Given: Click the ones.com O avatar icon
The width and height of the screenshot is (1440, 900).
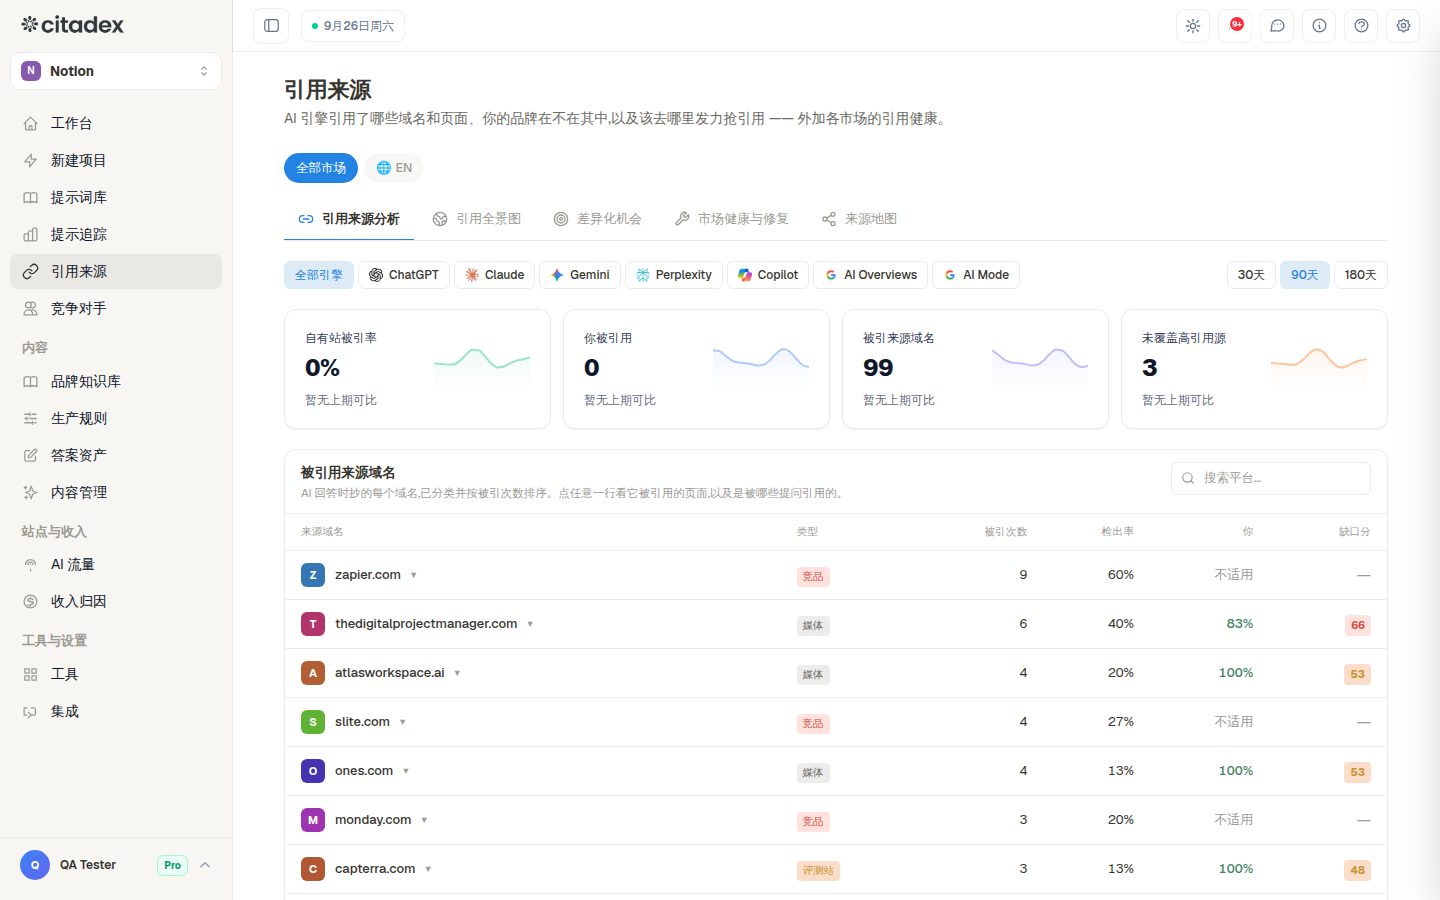Looking at the screenshot, I should click(313, 771).
